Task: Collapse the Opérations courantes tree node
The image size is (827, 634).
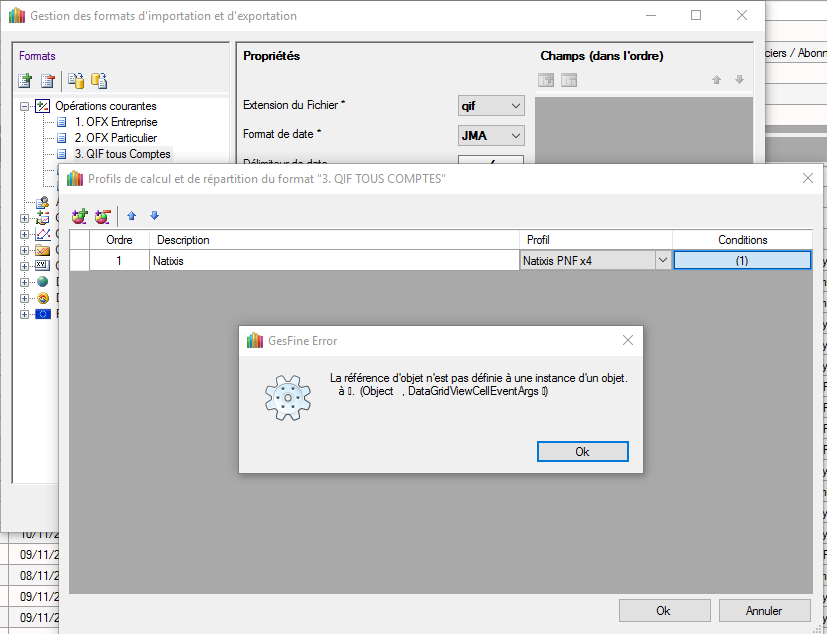Action: [25, 106]
